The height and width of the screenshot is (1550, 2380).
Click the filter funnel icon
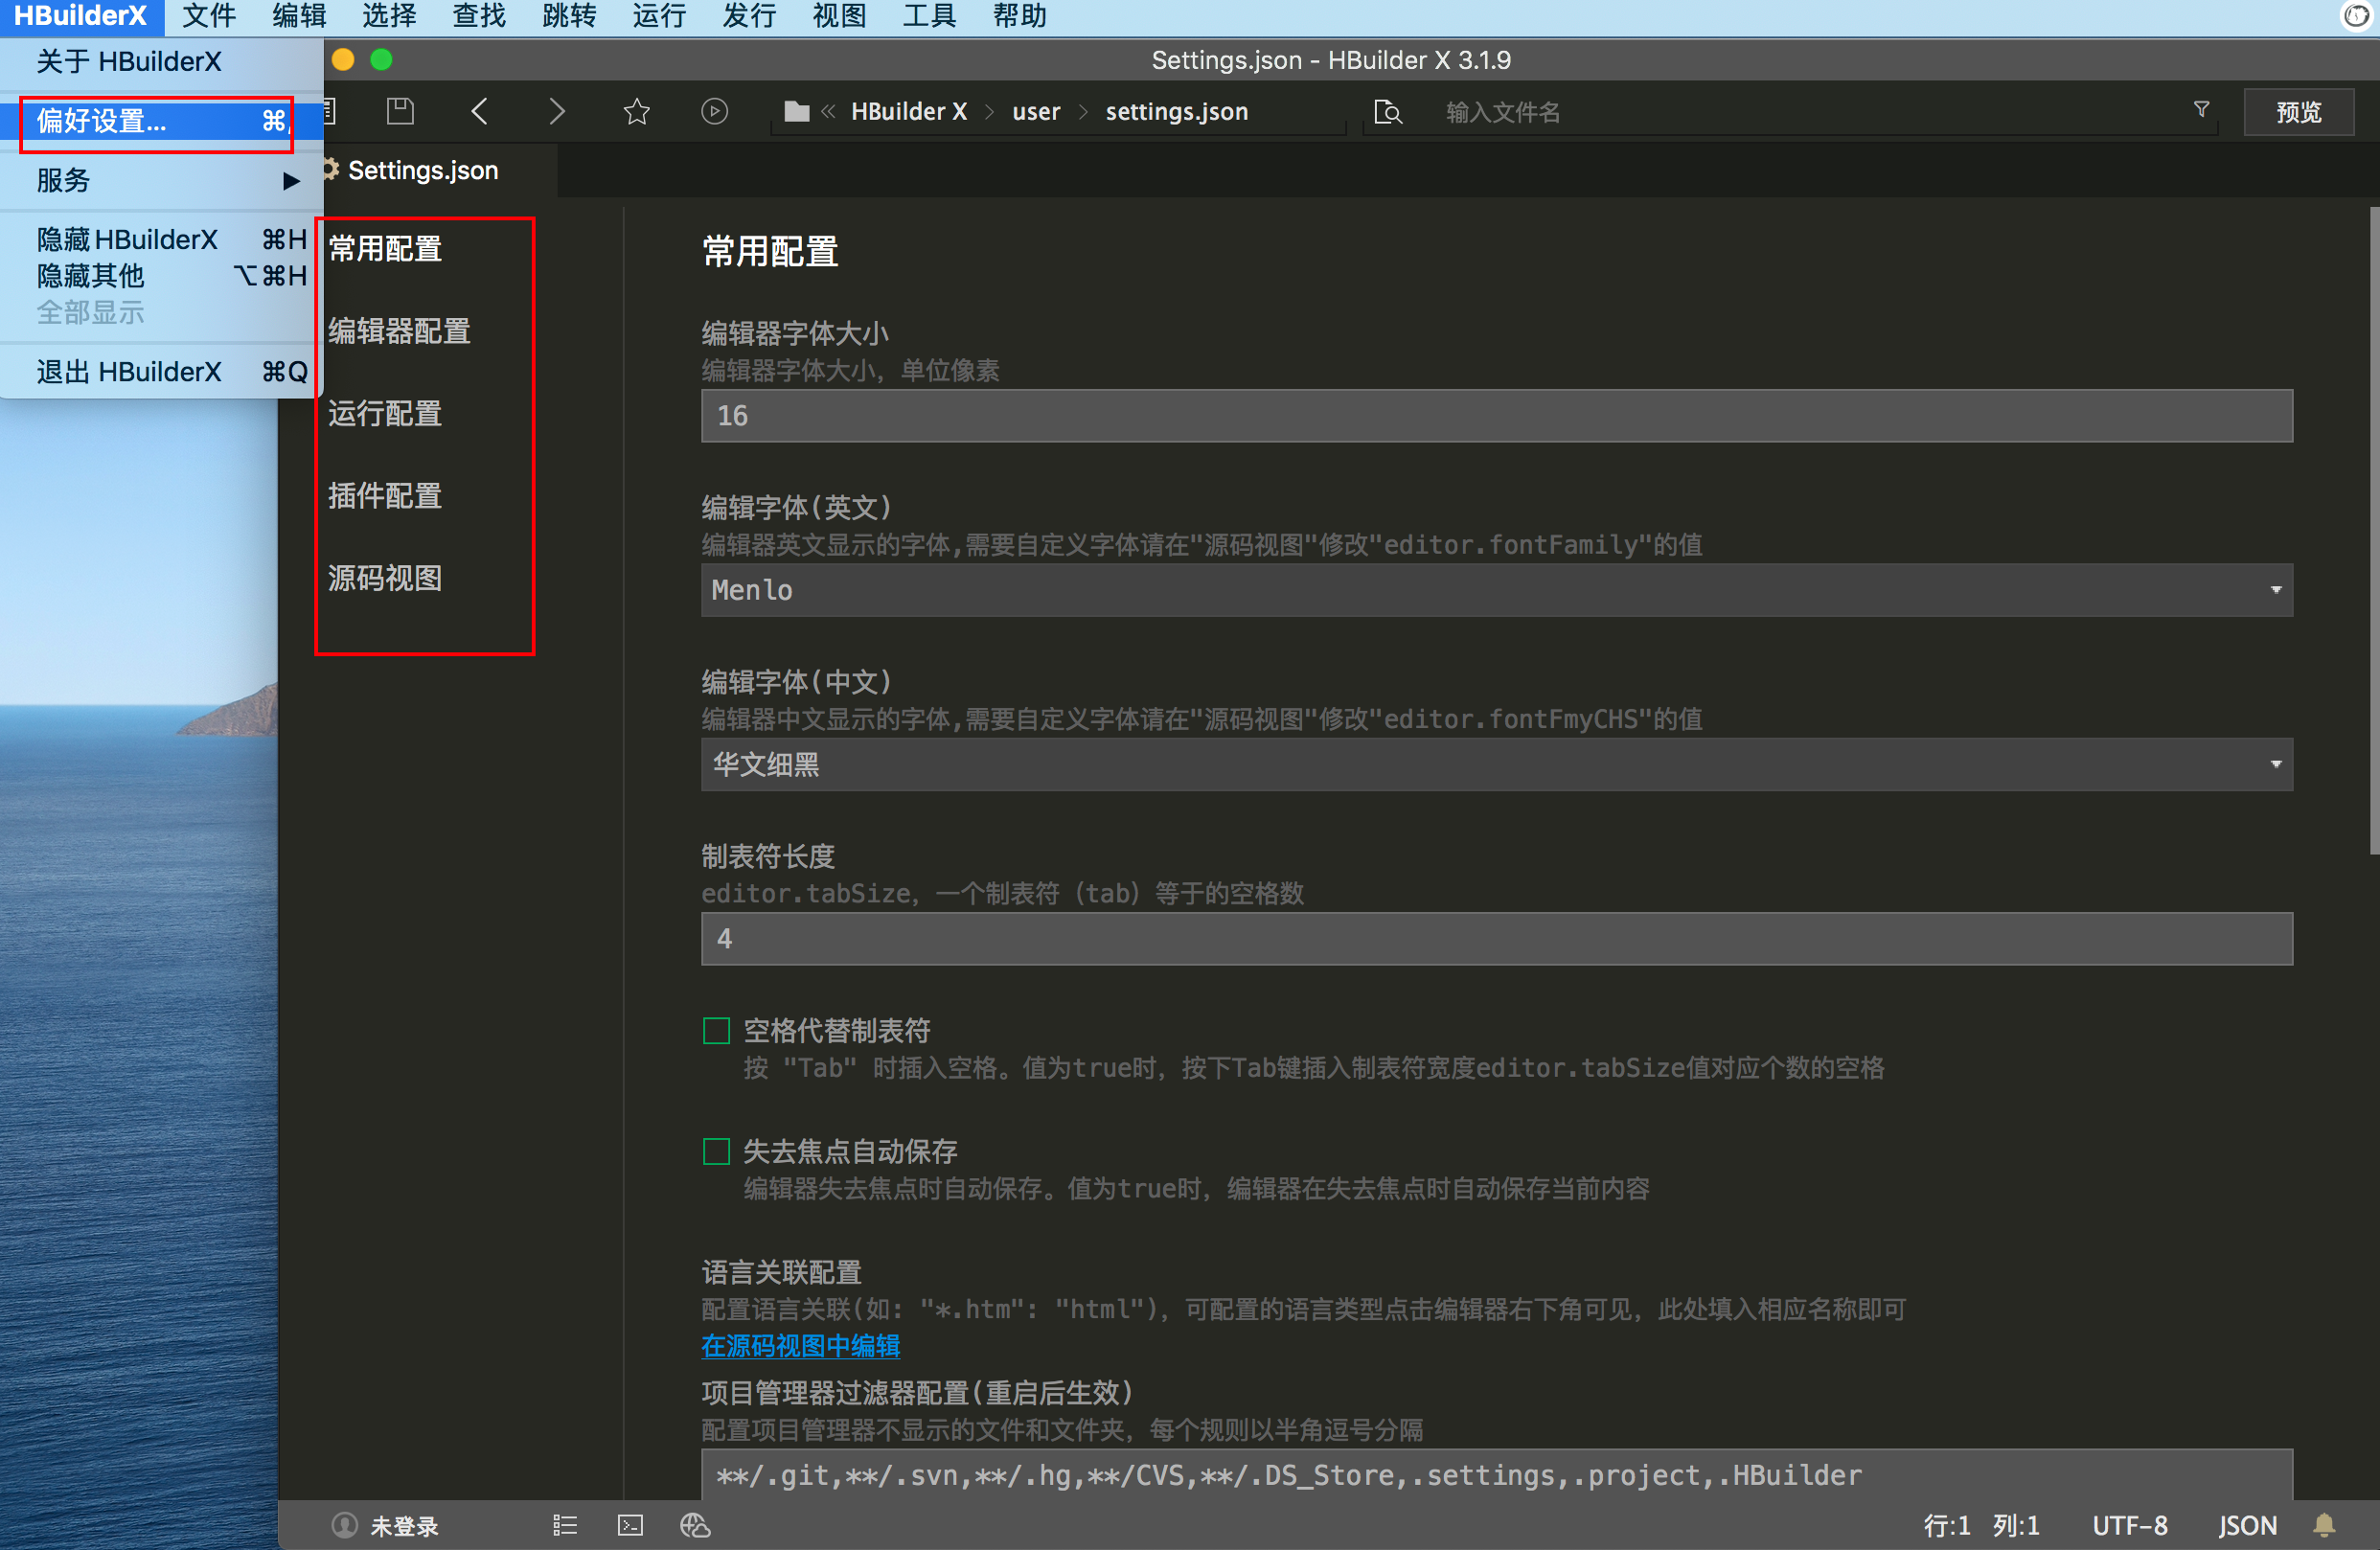(2201, 109)
